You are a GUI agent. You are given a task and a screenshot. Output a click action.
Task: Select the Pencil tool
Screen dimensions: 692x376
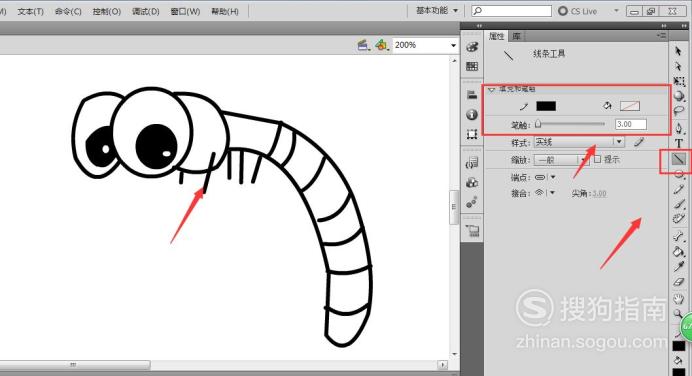679,189
